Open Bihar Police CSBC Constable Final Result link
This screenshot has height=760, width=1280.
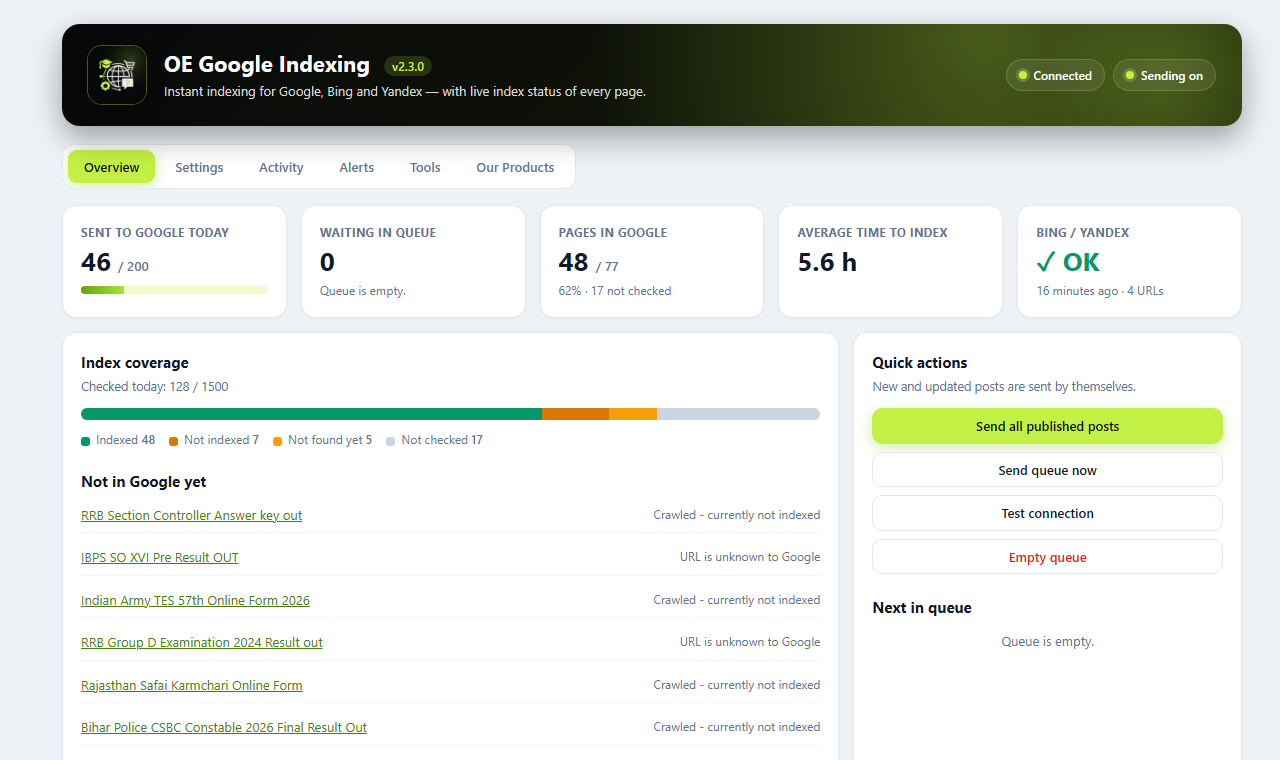pyautogui.click(x=224, y=728)
